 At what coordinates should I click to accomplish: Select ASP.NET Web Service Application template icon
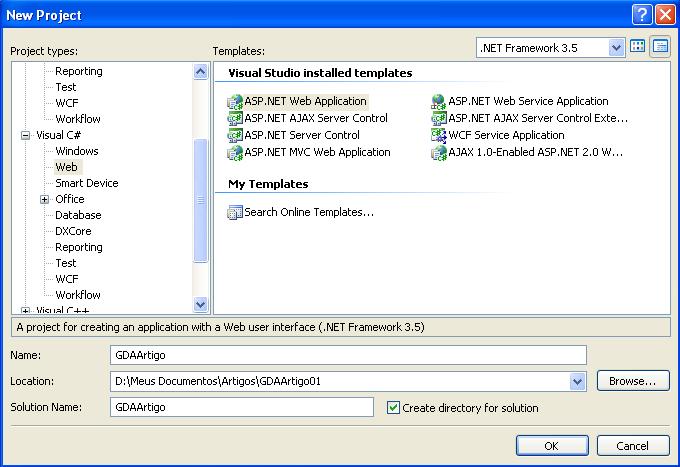point(439,102)
